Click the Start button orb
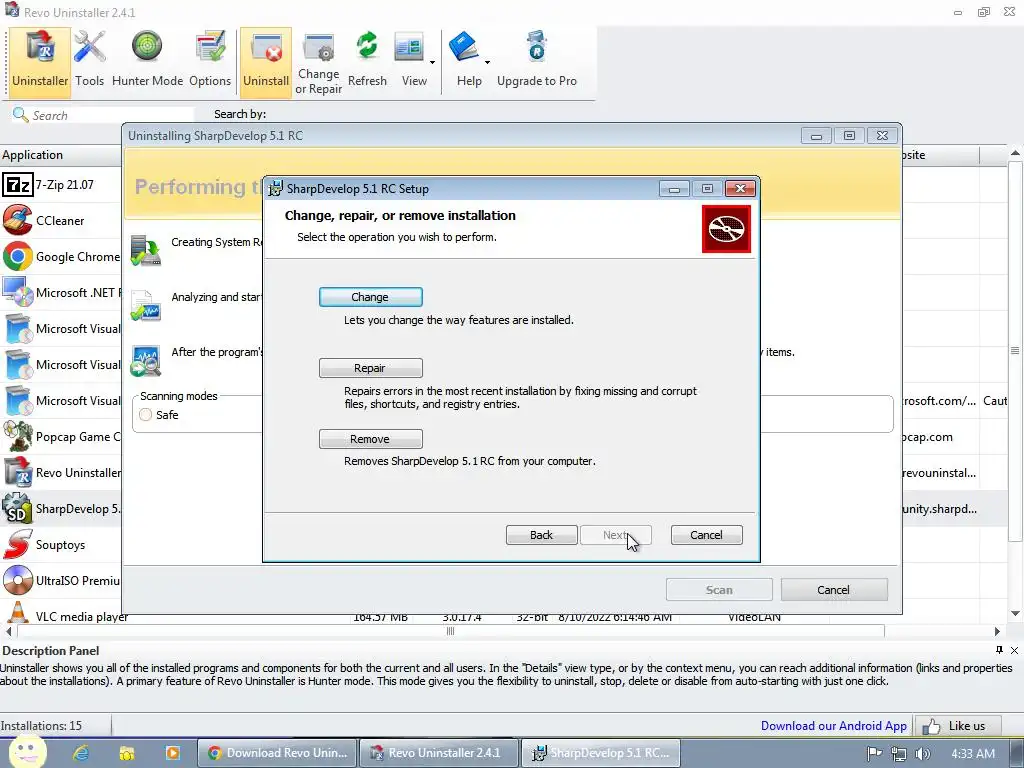Image resolution: width=1024 pixels, height=768 pixels. tap(28, 752)
